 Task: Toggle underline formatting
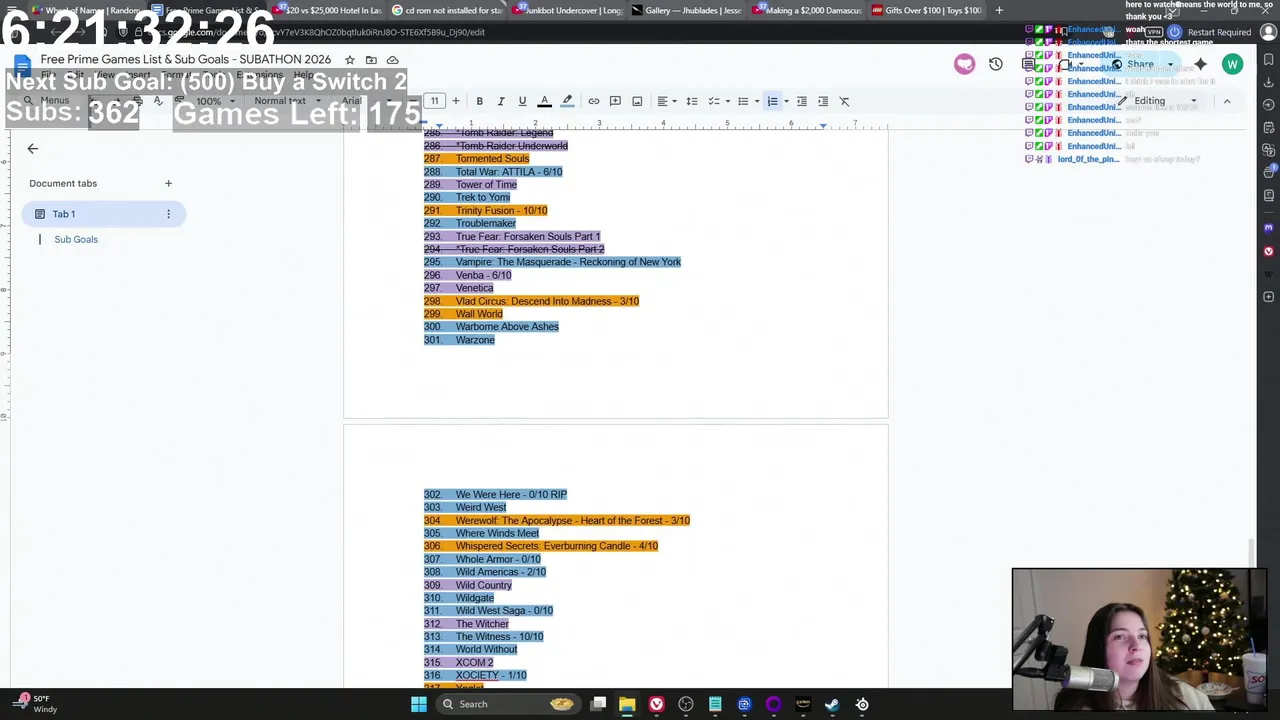522,101
